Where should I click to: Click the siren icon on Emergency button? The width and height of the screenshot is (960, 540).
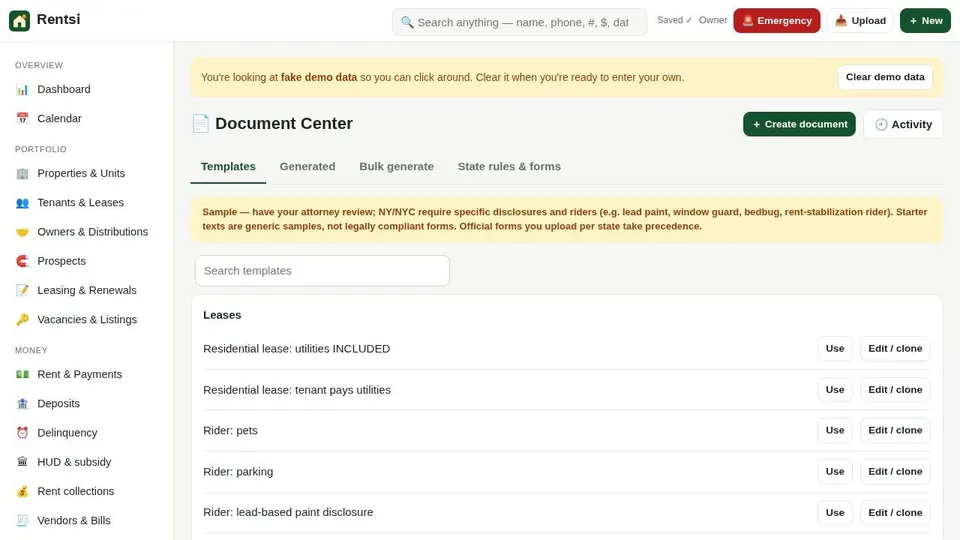(x=748, y=21)
